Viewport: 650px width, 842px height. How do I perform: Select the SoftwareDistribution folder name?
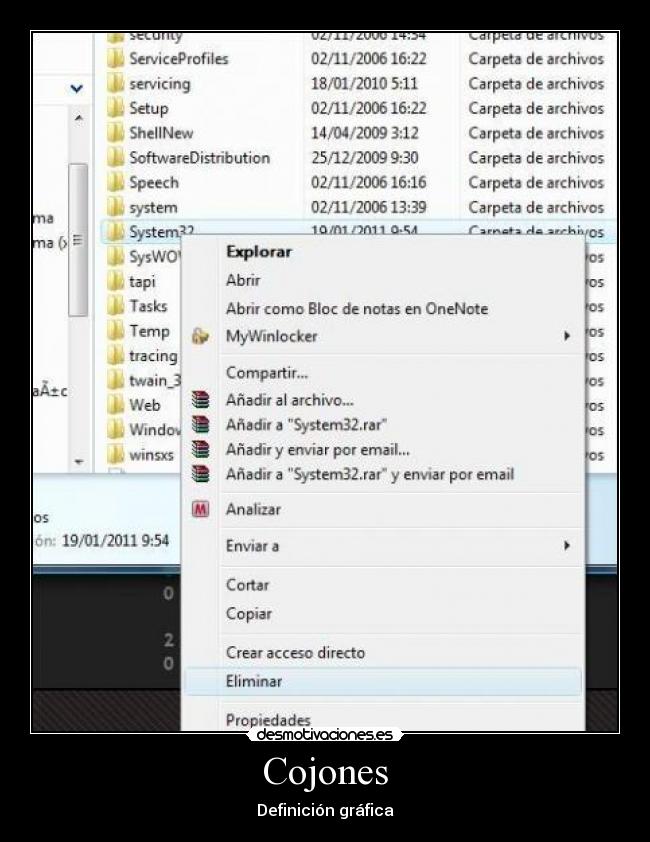pyautogui.click(x=199, y=158)
